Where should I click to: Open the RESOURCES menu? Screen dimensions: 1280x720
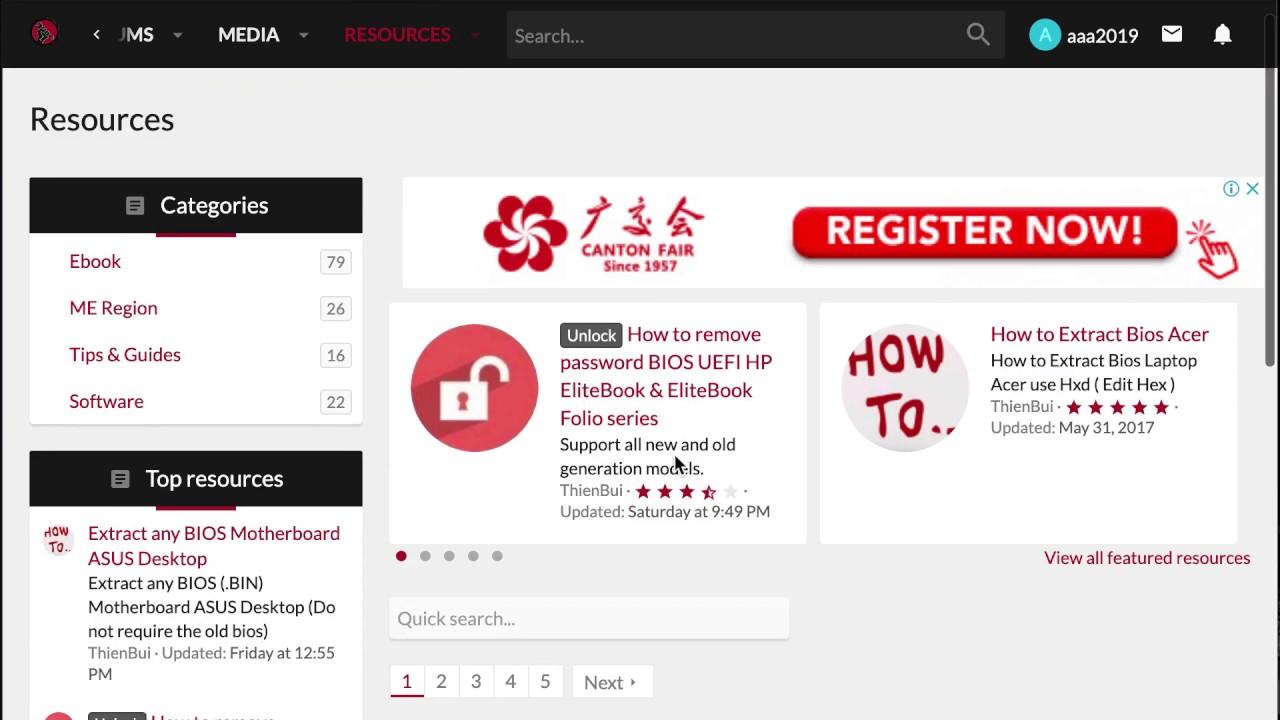coord(397,35)
